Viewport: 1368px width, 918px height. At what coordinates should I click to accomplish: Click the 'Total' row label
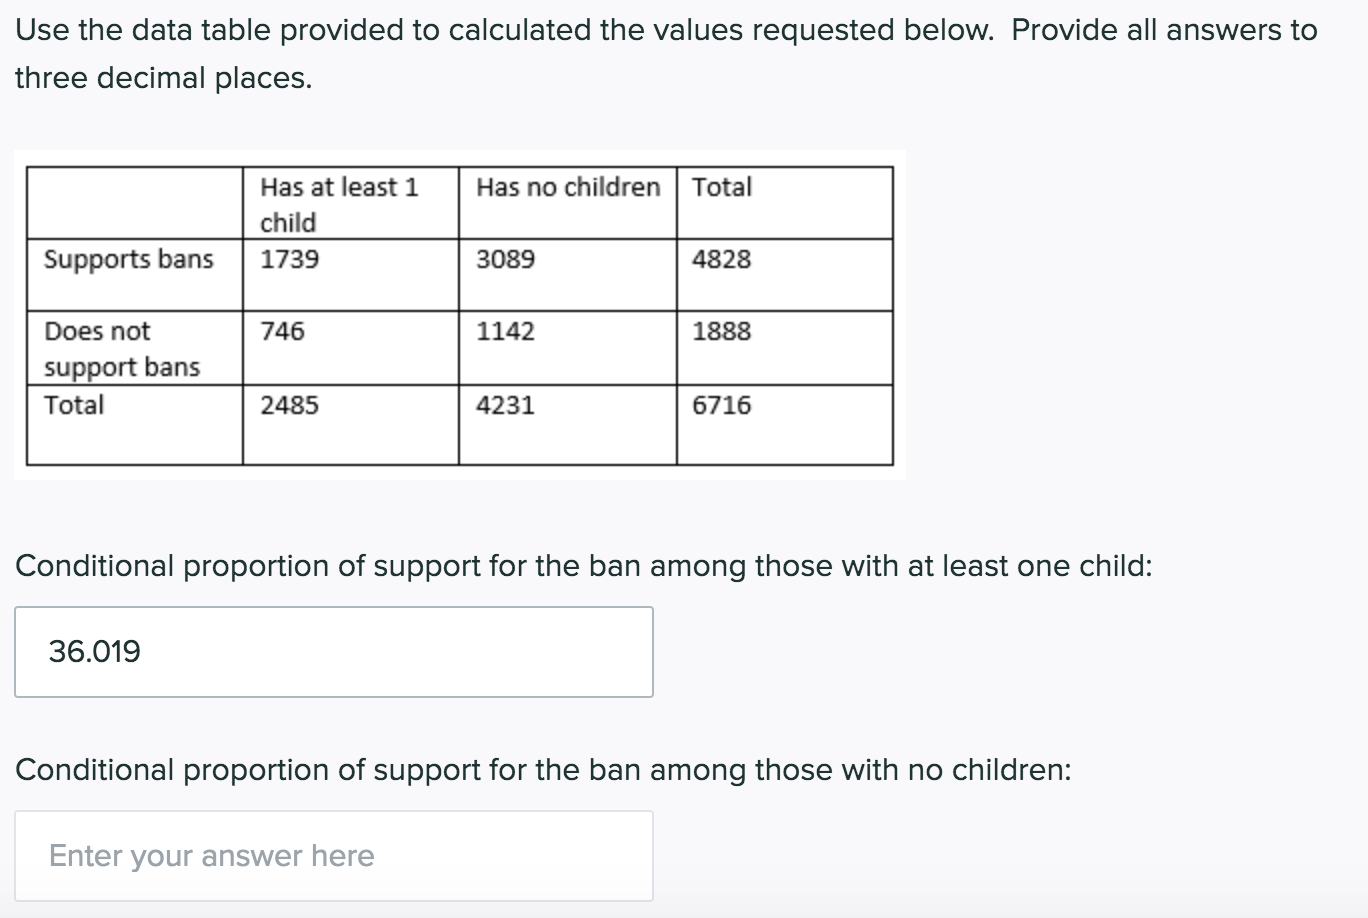click(x=74, y=405)
